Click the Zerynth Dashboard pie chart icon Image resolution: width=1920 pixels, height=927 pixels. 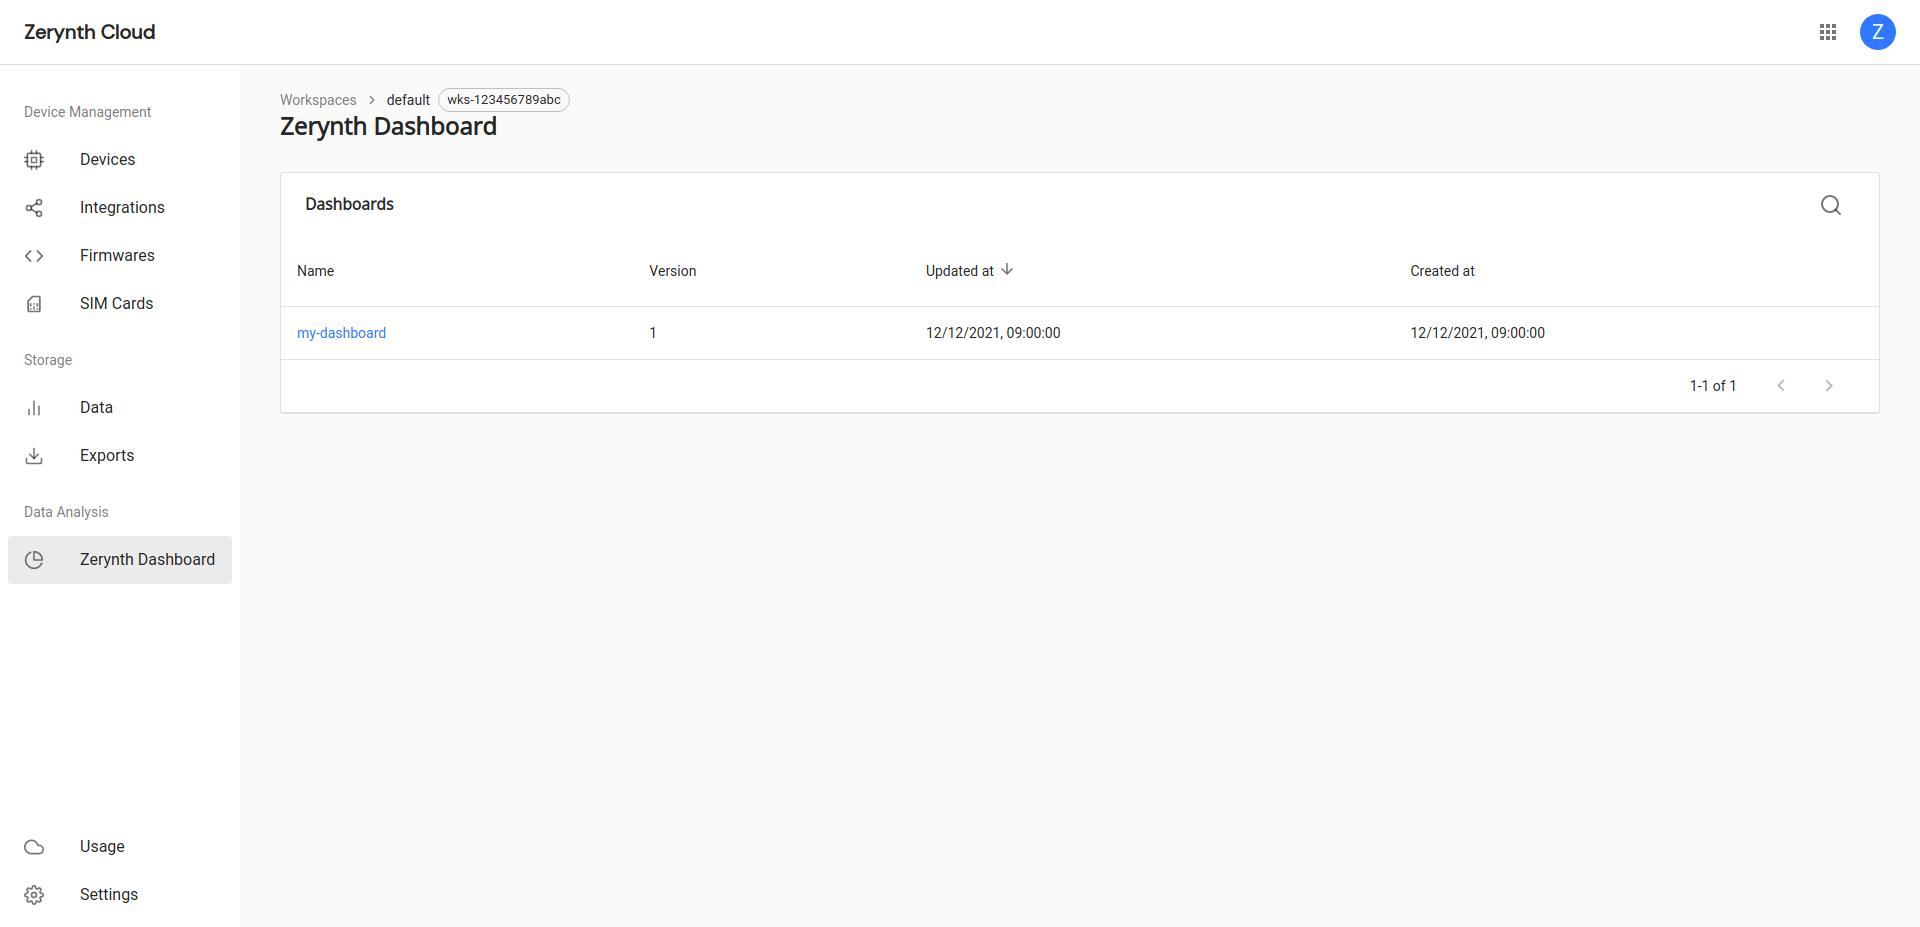(x=34, y=560)
